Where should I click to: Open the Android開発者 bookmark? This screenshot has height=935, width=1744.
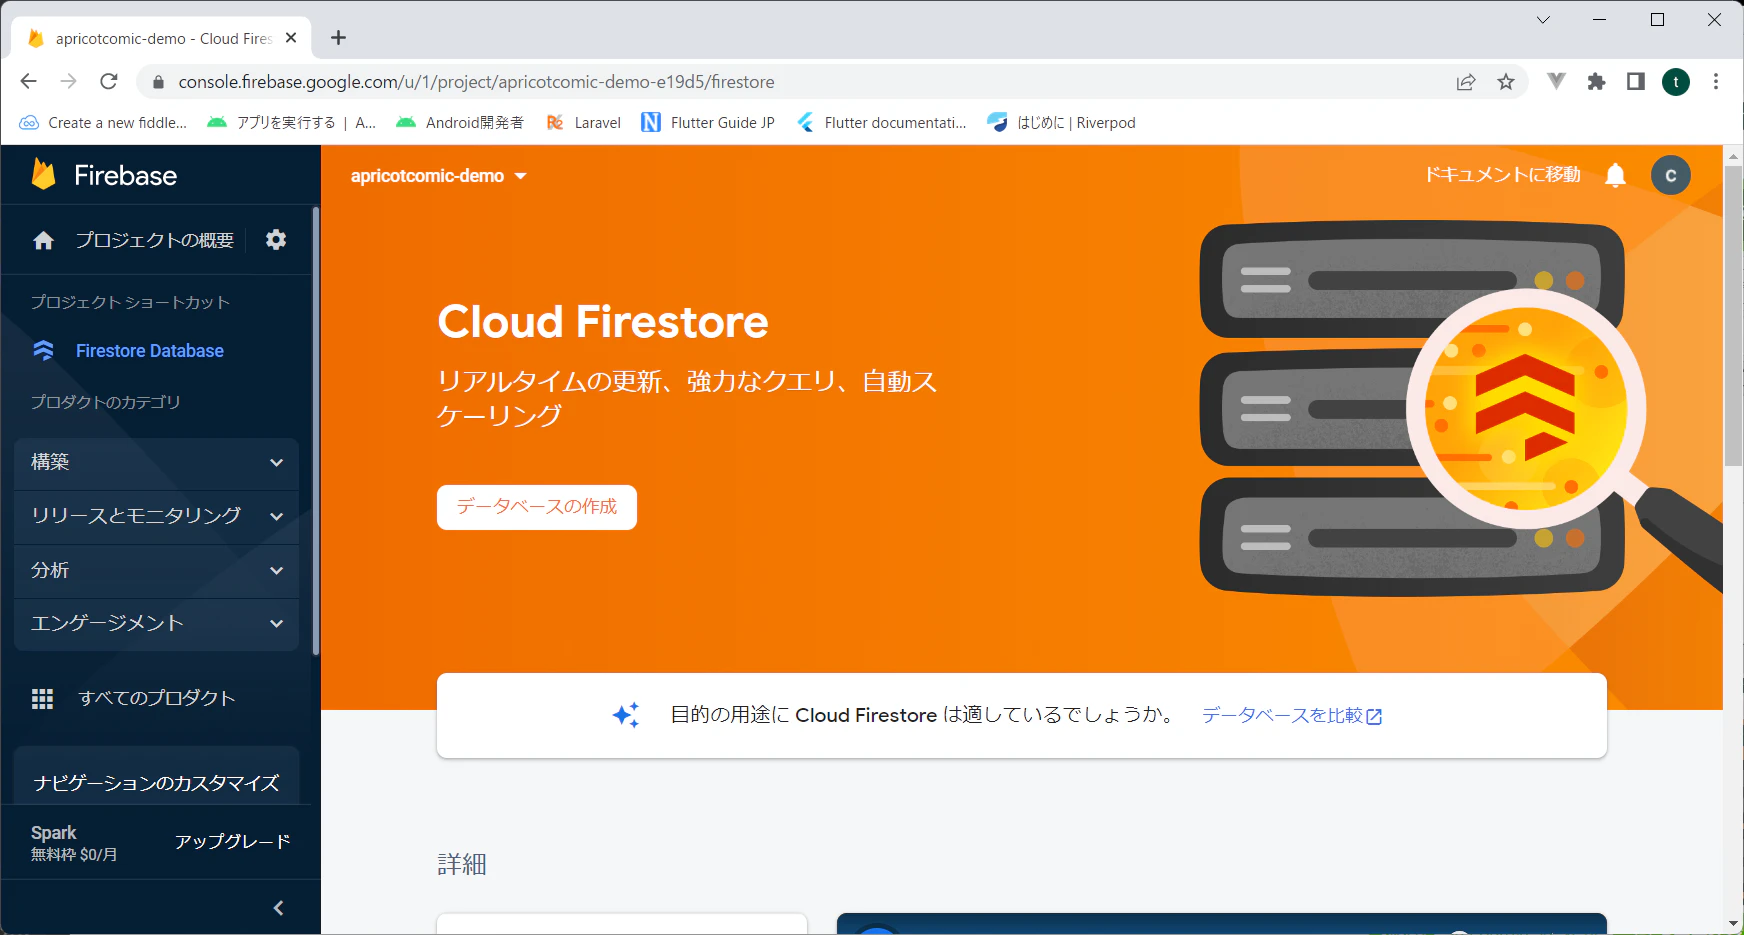(x=460, y=123)
